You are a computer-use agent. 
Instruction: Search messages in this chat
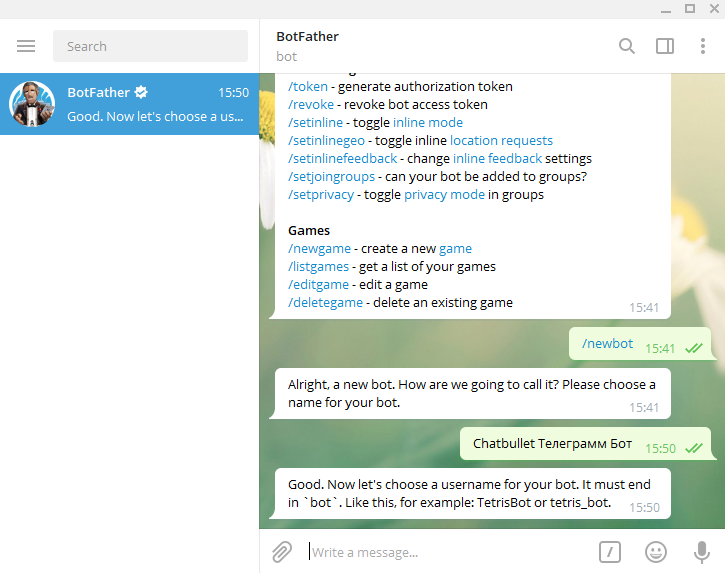coord(627,46)
